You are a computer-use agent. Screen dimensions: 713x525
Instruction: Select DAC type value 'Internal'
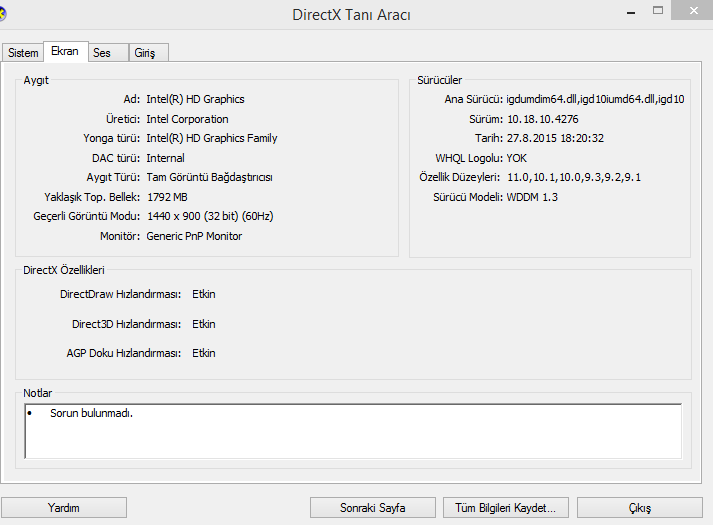(166, 158)
